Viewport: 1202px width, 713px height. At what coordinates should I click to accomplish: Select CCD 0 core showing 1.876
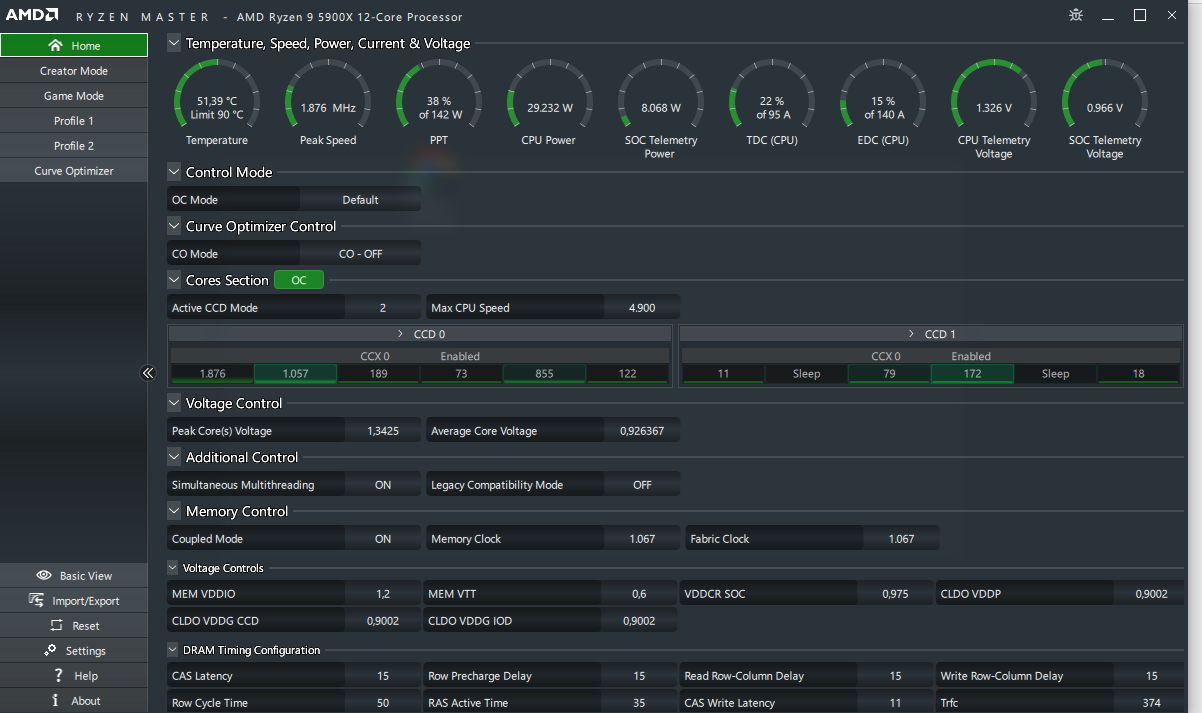212,374
